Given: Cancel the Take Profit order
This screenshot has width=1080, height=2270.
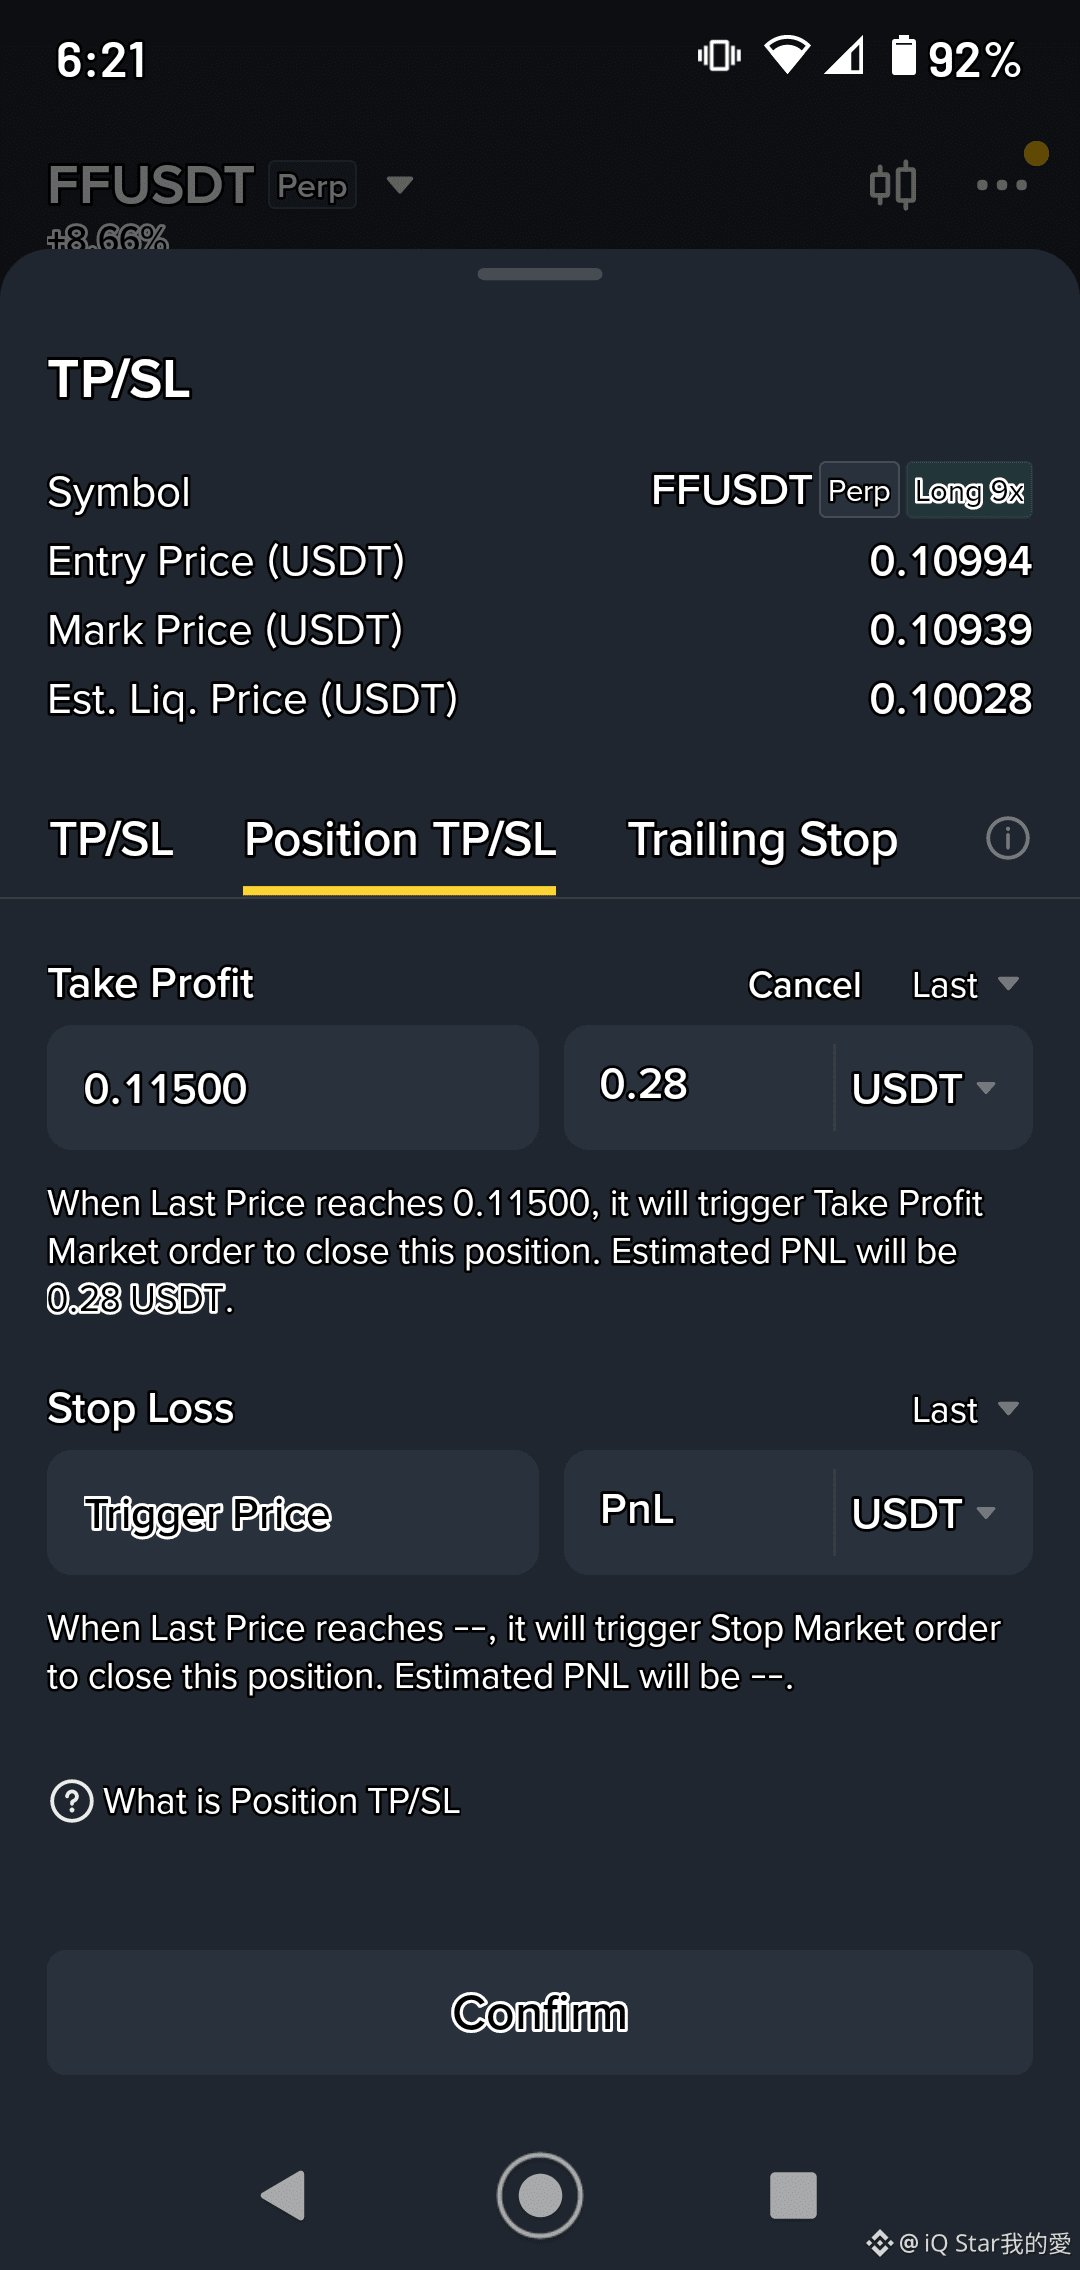Looking at the screenshot, I should tap(804, 985).
